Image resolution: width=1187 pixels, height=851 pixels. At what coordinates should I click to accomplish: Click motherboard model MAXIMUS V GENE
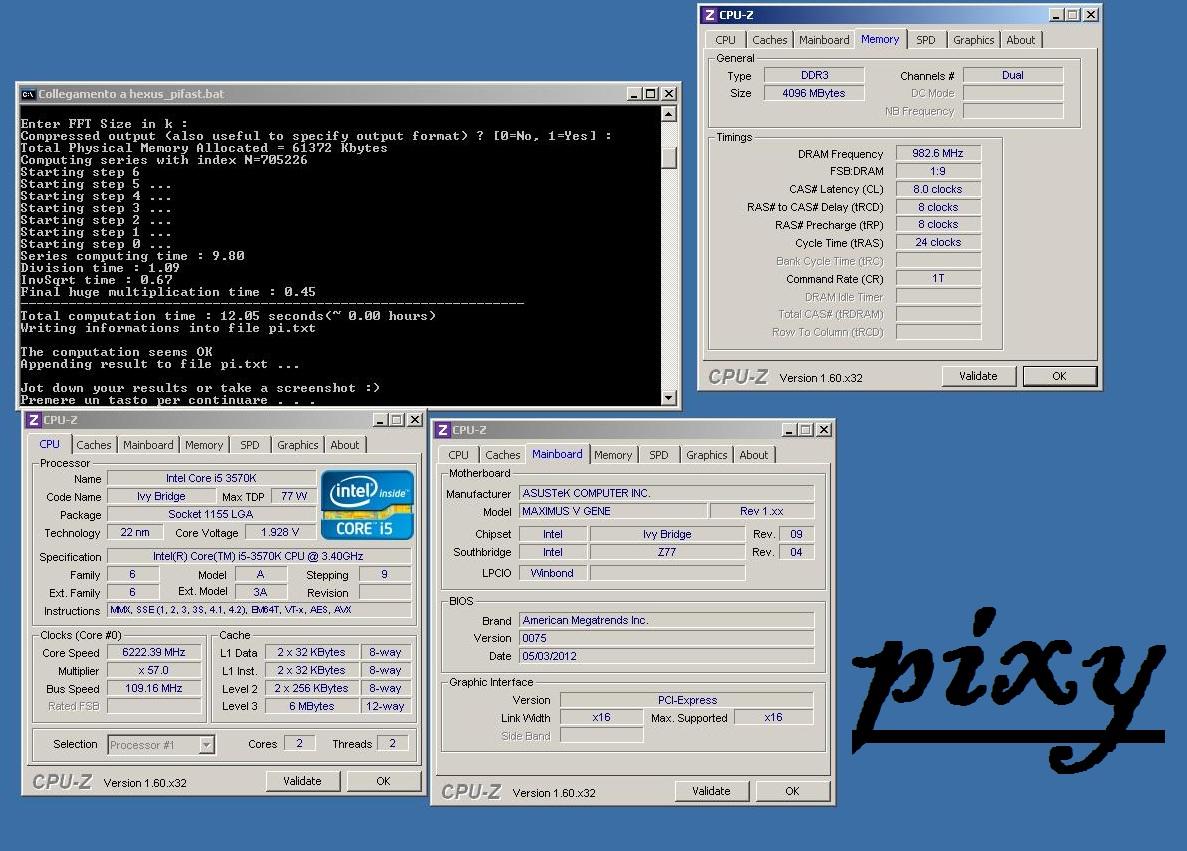[x=612, y=511]
